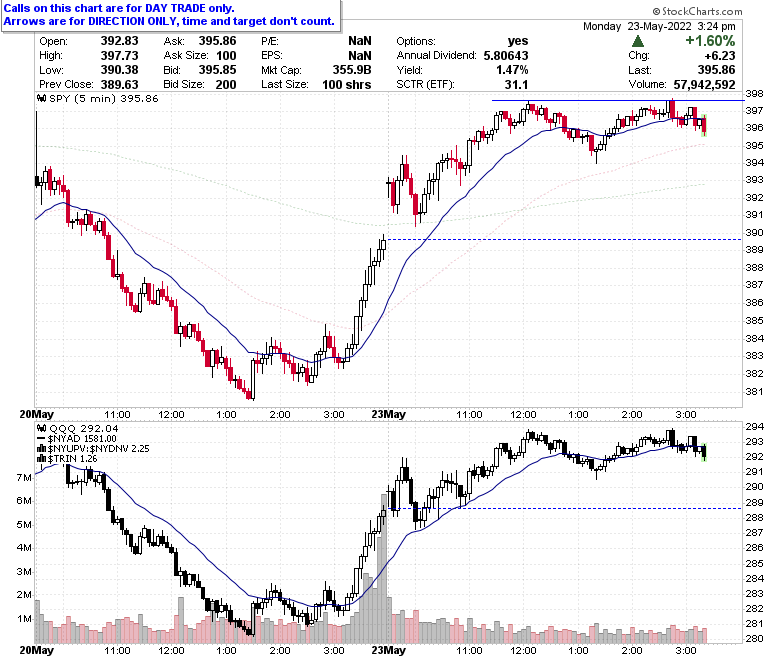Click the 'Arrows are for DIRECTION ONLY' note line
The width and height of the screenshot is (780, 659).
tap(169, 21)
